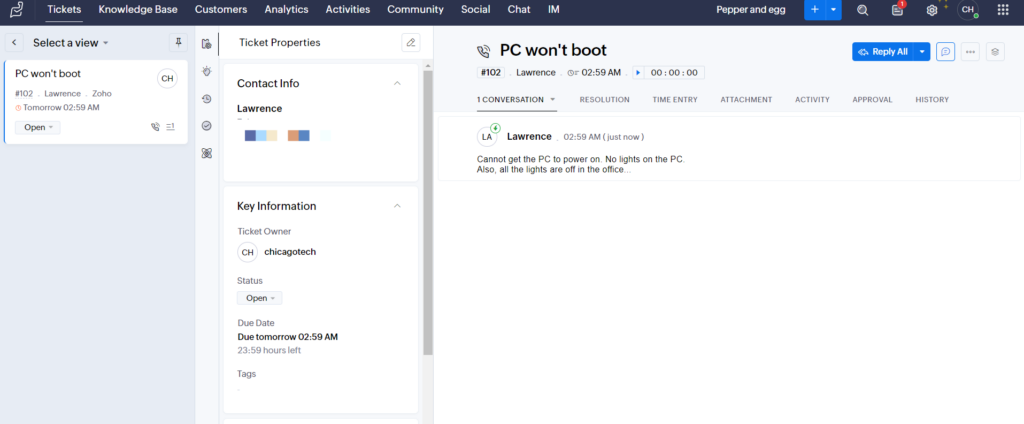The height and width of the screenshot is (424, 1024).
Task: Click the Reply All button
Action: tap(883, 52)
